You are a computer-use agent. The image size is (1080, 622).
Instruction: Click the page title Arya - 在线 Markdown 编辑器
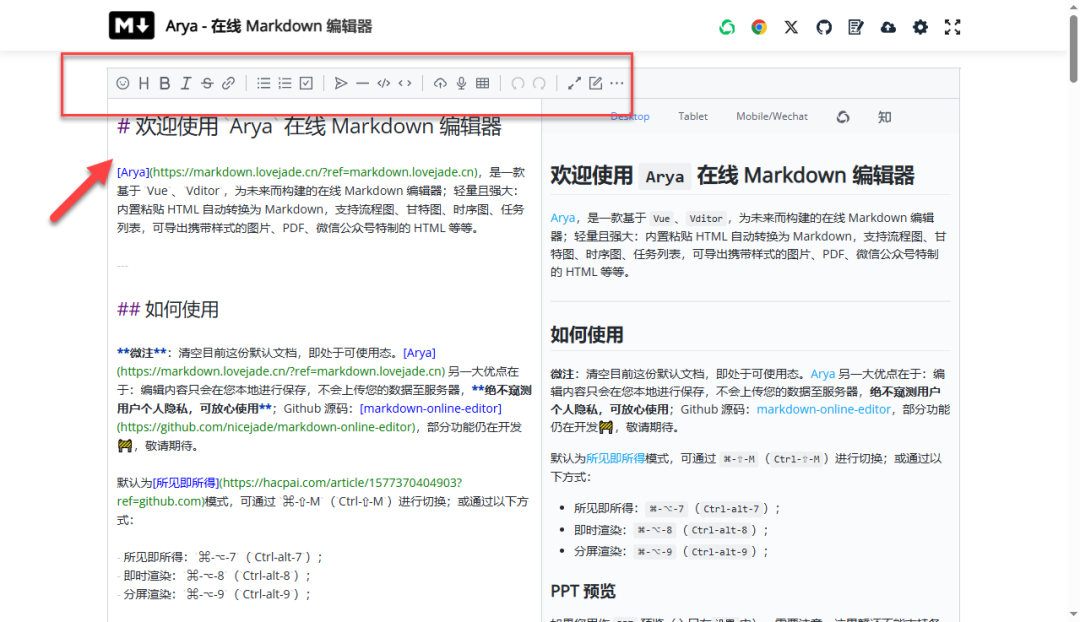[x=269, y=26]
